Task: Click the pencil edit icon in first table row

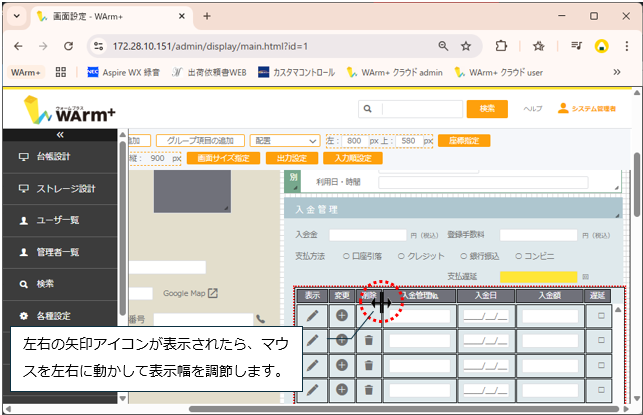Action: [x=313, y=315]
